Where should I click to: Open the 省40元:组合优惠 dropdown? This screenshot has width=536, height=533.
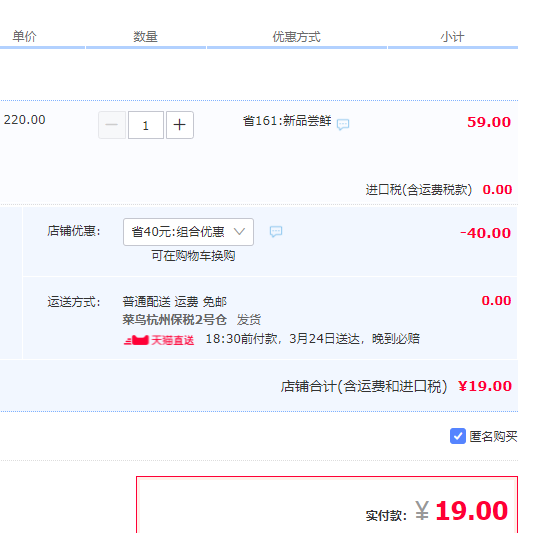coord(188,232)
